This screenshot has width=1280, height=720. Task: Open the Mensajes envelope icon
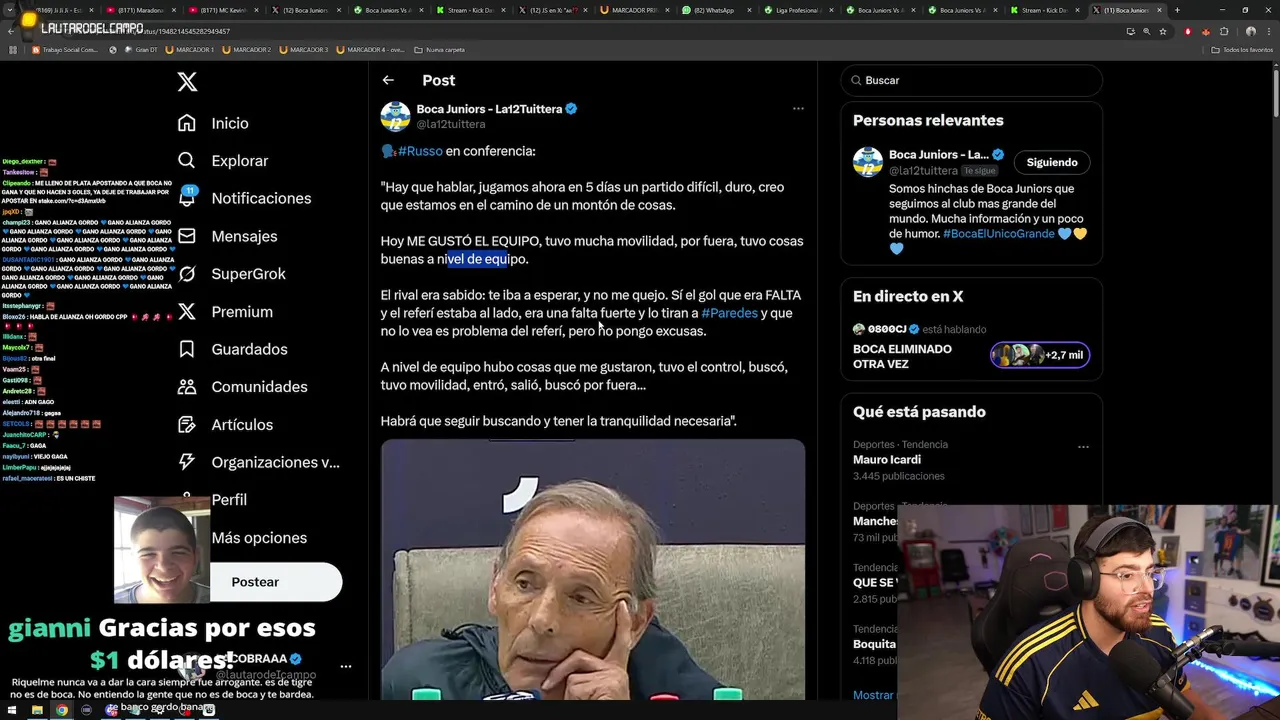coord(187,236)
